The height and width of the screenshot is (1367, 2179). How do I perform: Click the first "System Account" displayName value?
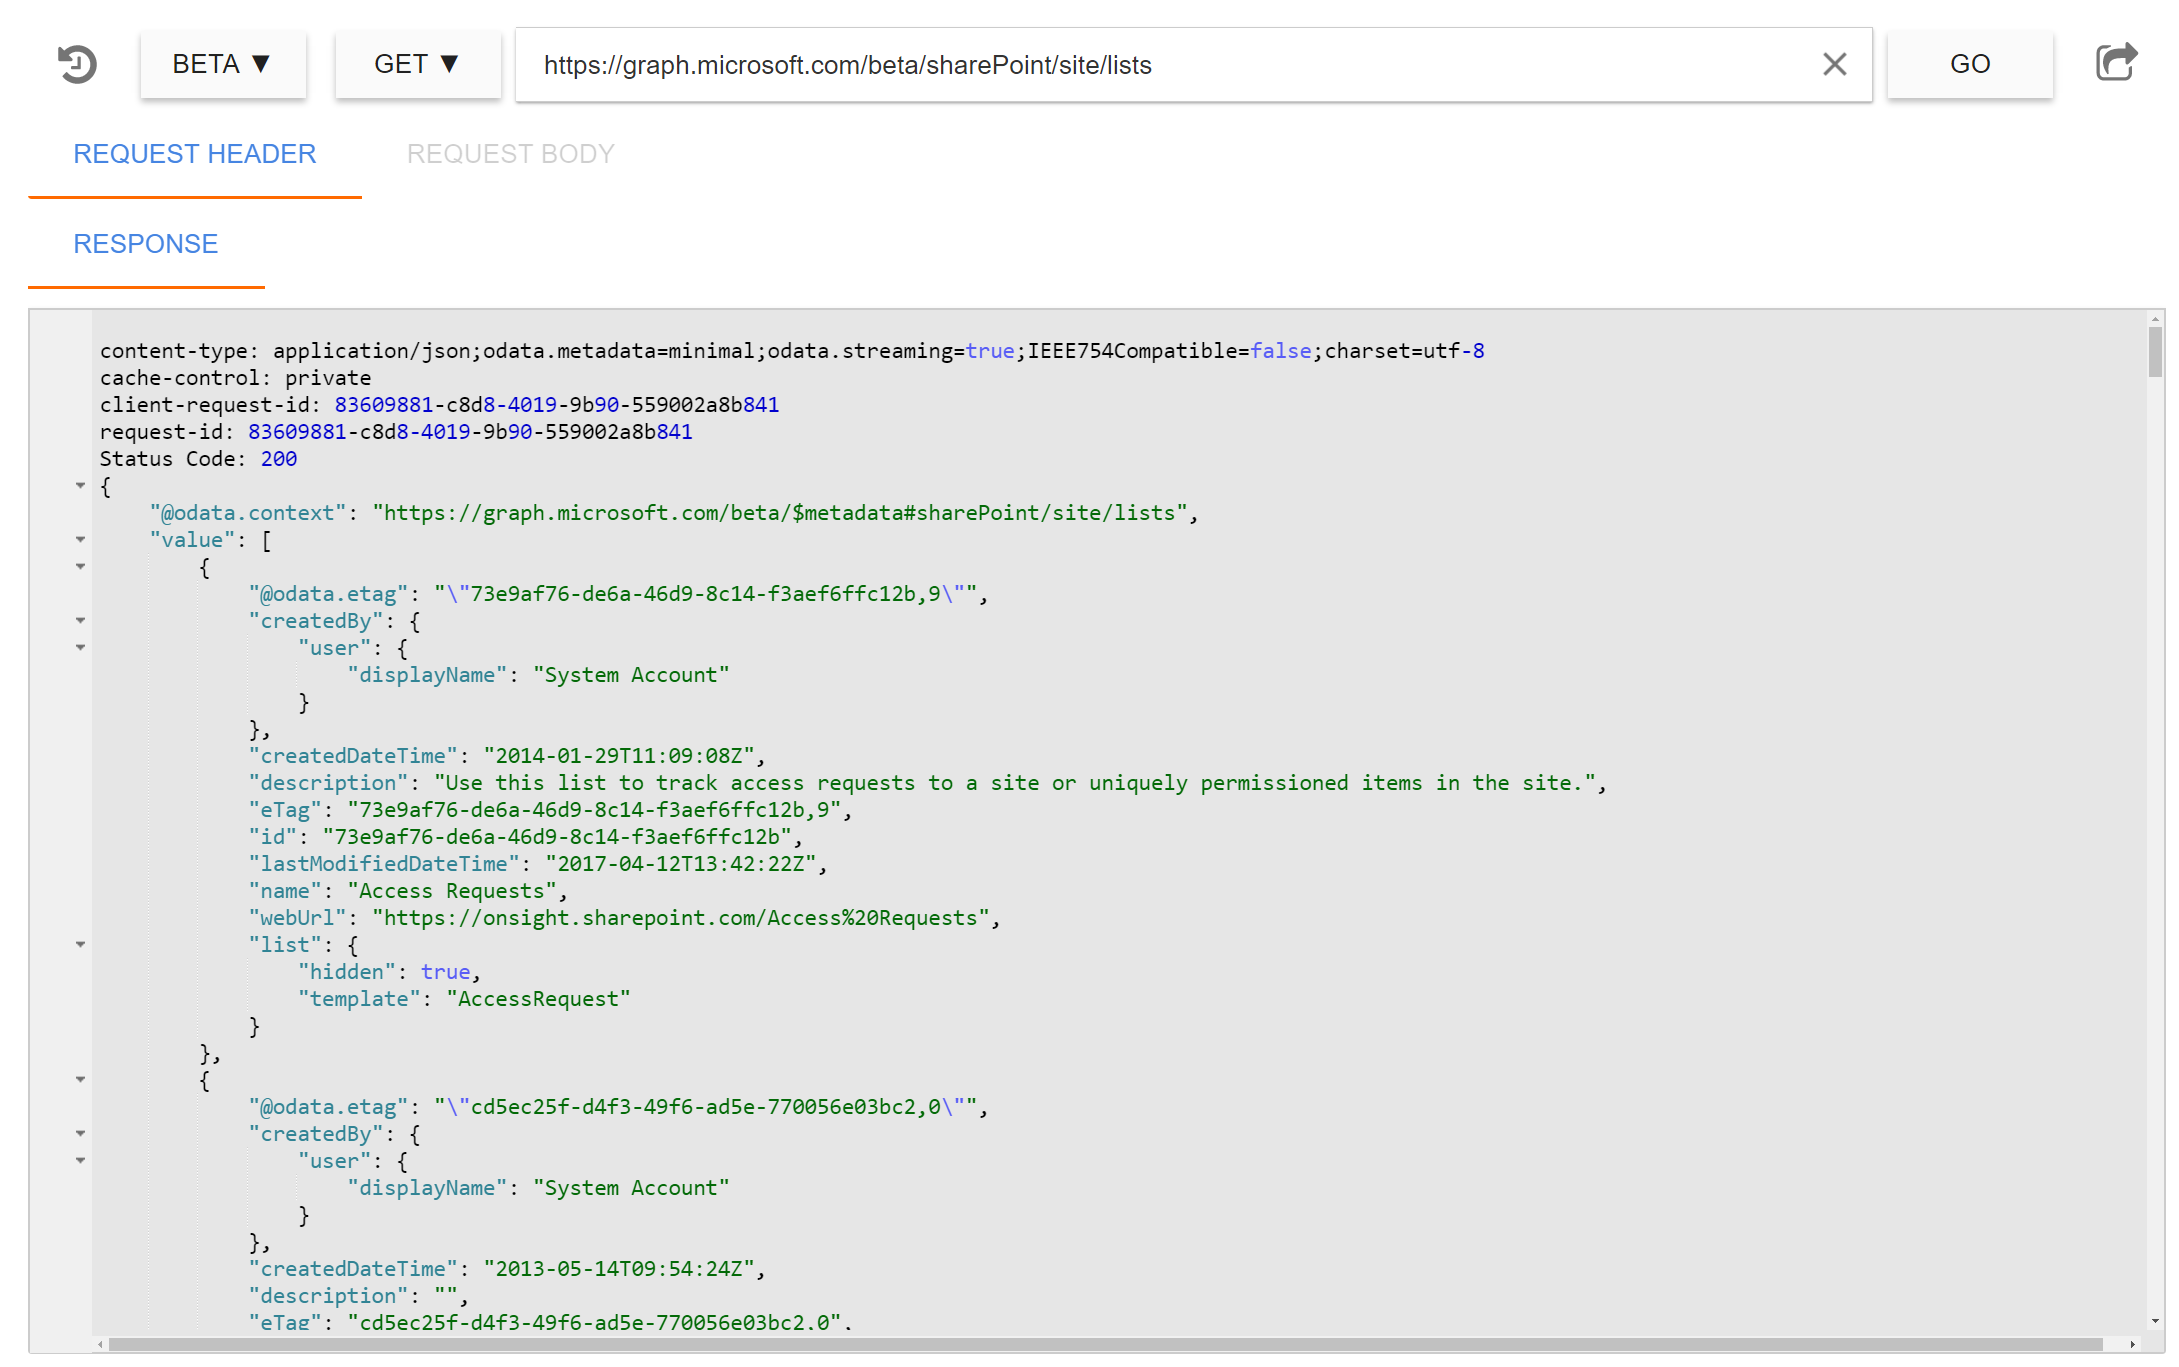coord(631,675)
